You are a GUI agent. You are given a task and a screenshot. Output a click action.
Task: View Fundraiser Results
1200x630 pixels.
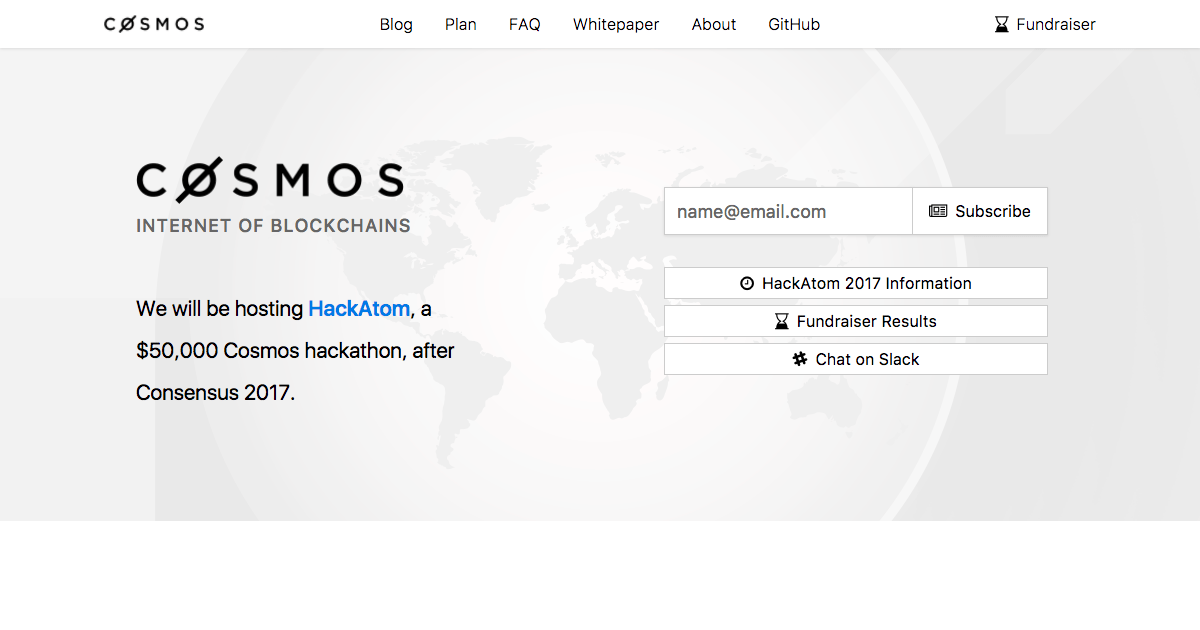[x=866, y=321]
